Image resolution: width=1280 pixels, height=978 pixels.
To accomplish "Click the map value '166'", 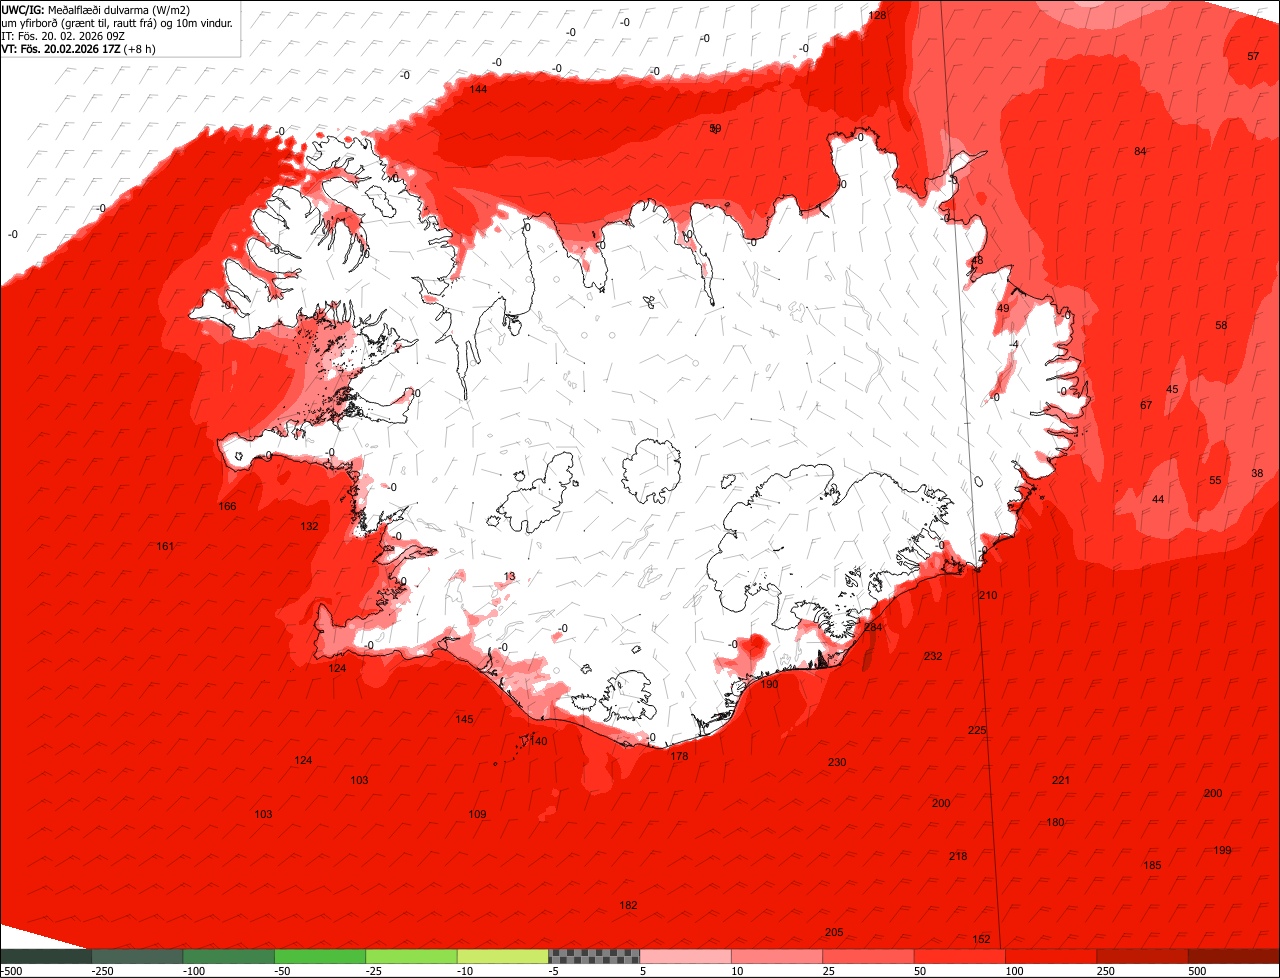I will [227, 506].
